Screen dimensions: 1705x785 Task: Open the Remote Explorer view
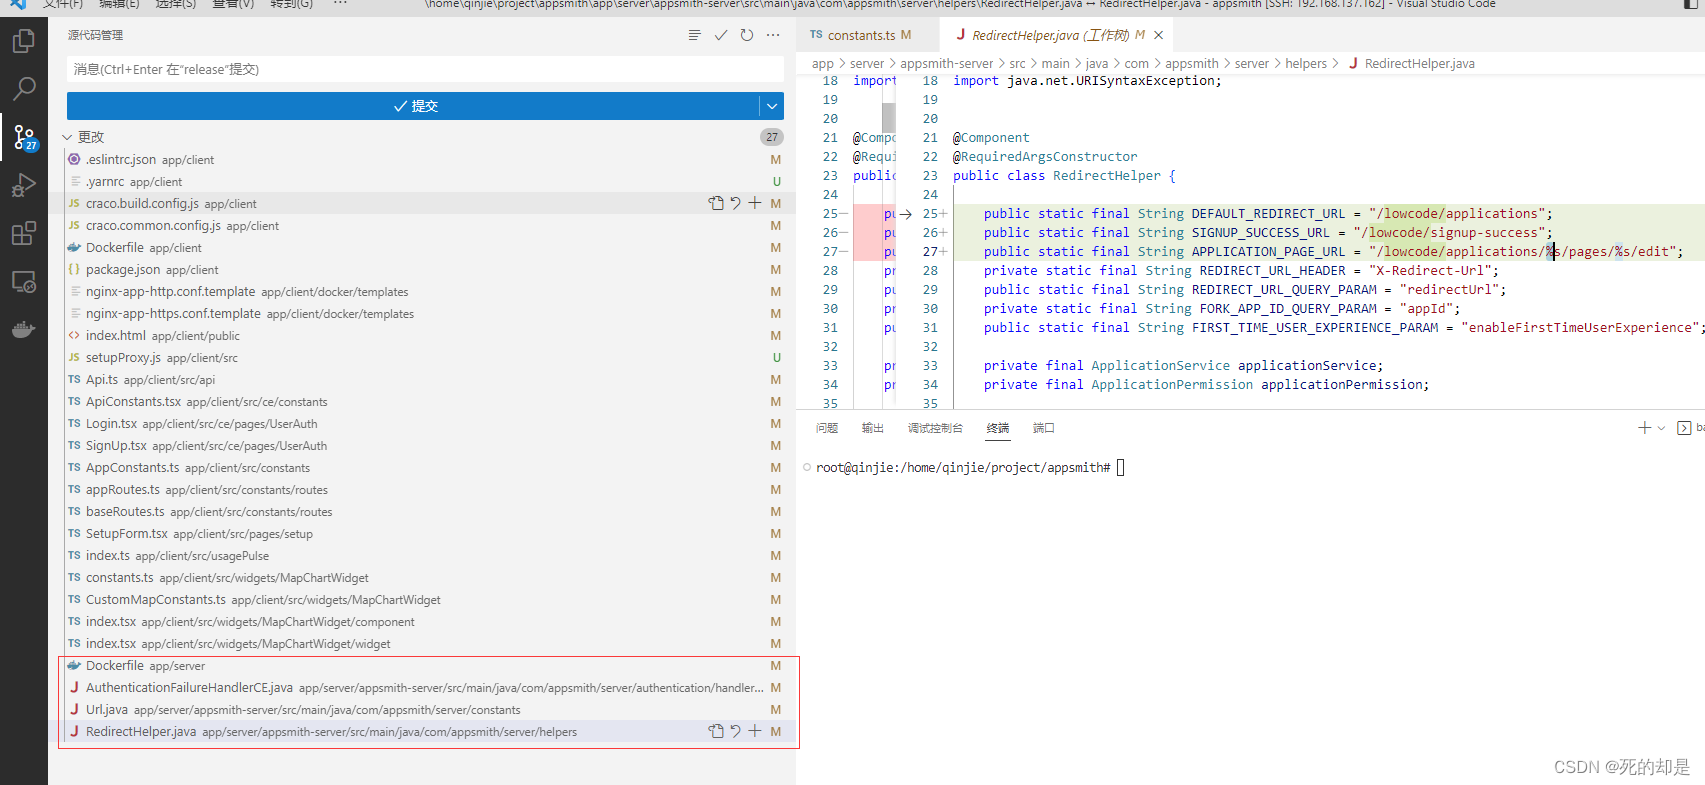pos(24,282)
